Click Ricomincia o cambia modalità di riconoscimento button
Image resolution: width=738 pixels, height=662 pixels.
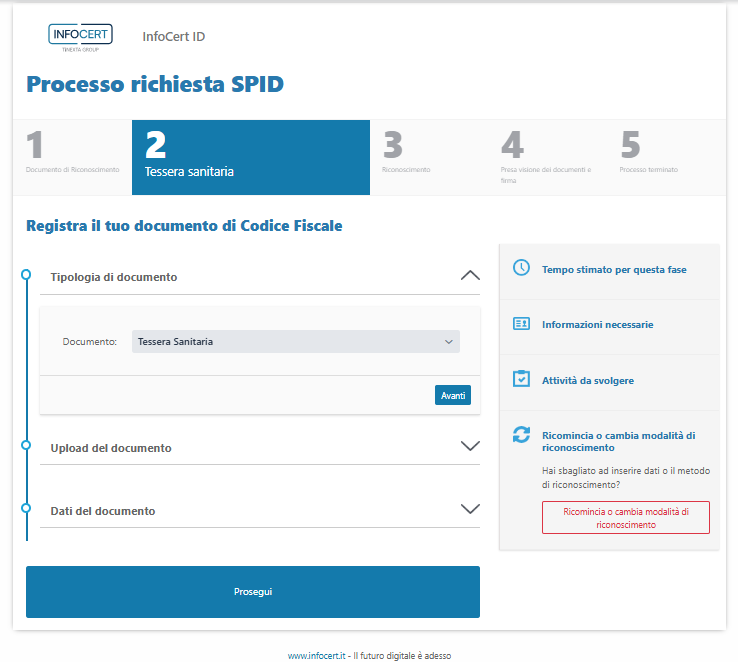point(625,517)
